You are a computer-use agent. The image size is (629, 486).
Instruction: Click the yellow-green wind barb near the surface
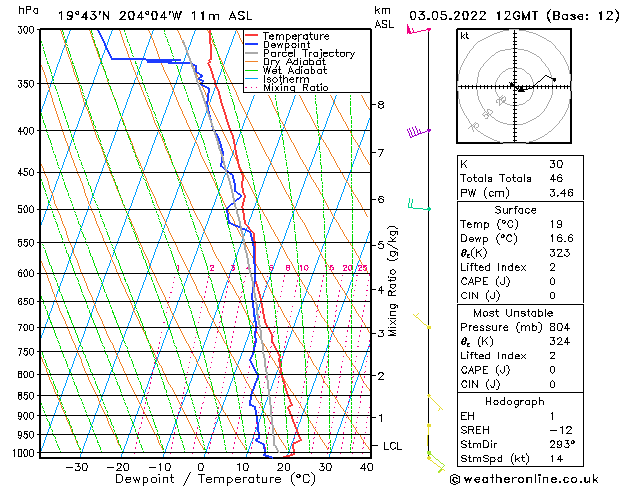(x=432, y=458)
